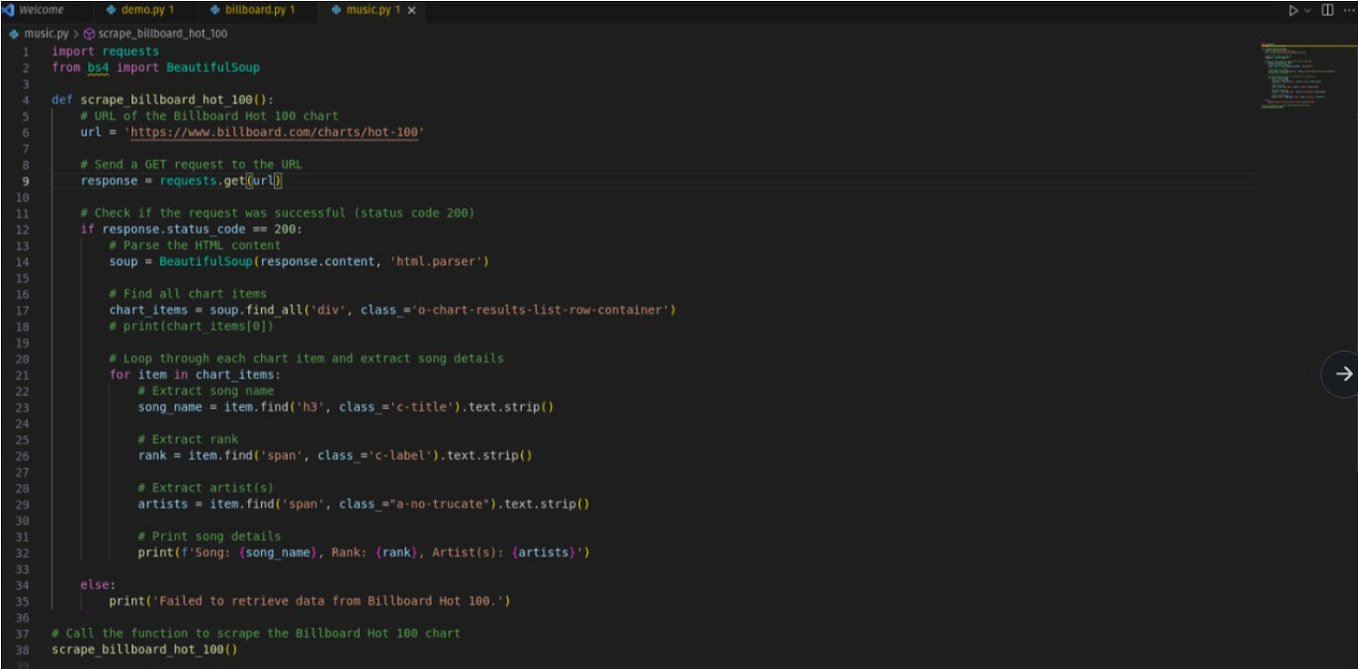This screenshot has width=1358, height=669.
Task: Place the cursor in 'requests.get(url)' on line 9
Action: tap(221, 181)
